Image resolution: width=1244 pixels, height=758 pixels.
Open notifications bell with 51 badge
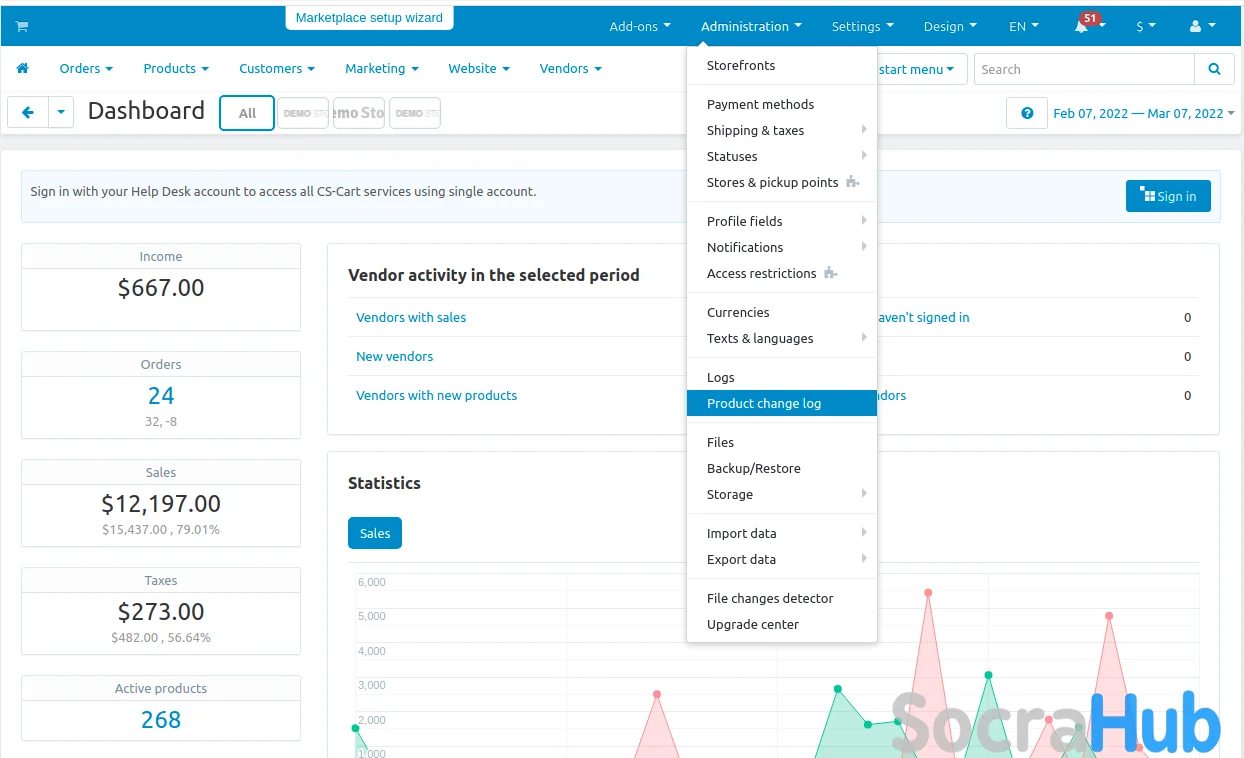click(x=1082, y=27)
